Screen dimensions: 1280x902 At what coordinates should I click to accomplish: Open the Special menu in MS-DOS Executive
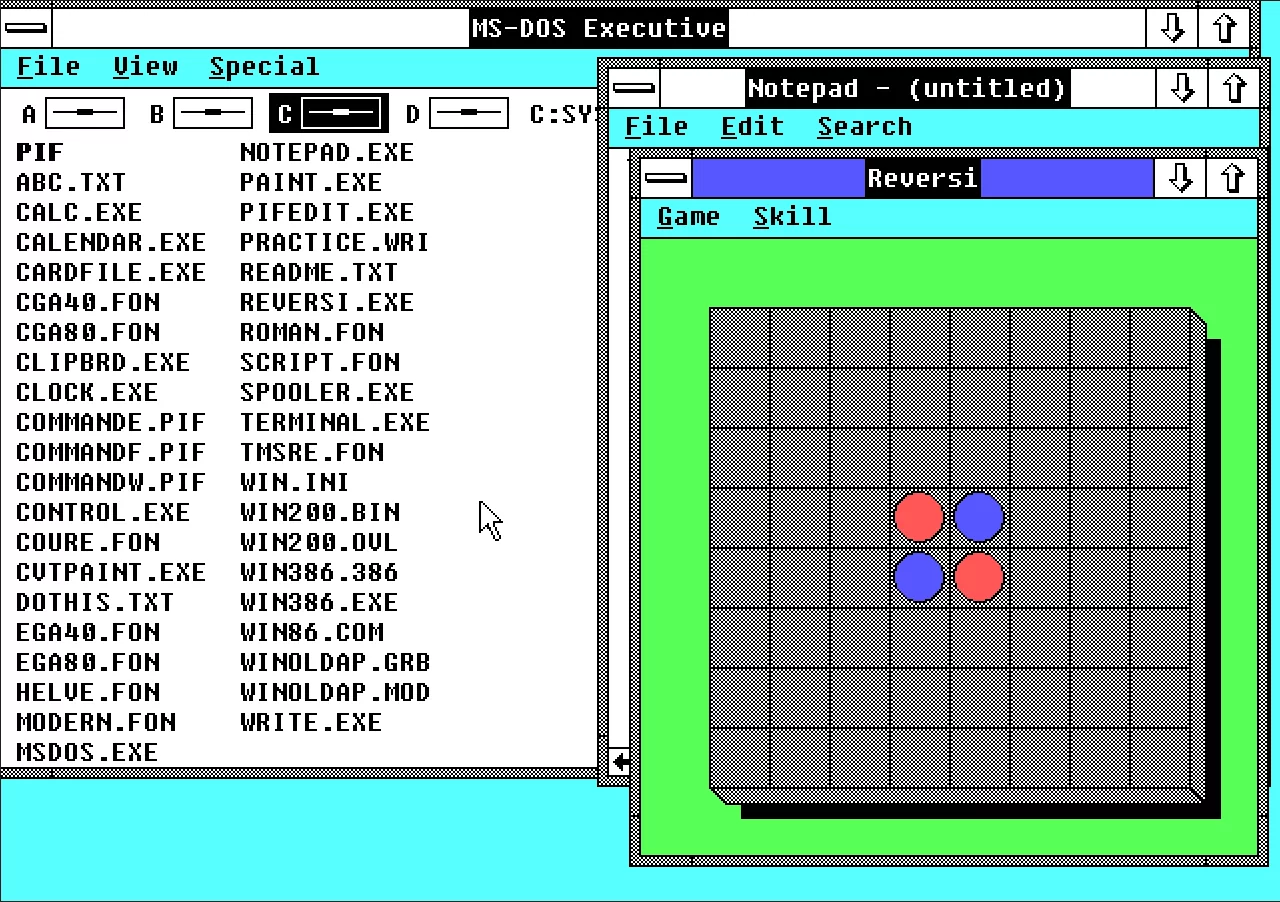[265, 67]
